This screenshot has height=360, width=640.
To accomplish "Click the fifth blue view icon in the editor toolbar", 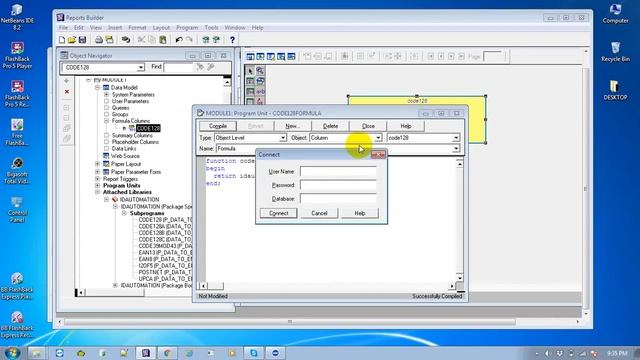I will tap(291, 56).
